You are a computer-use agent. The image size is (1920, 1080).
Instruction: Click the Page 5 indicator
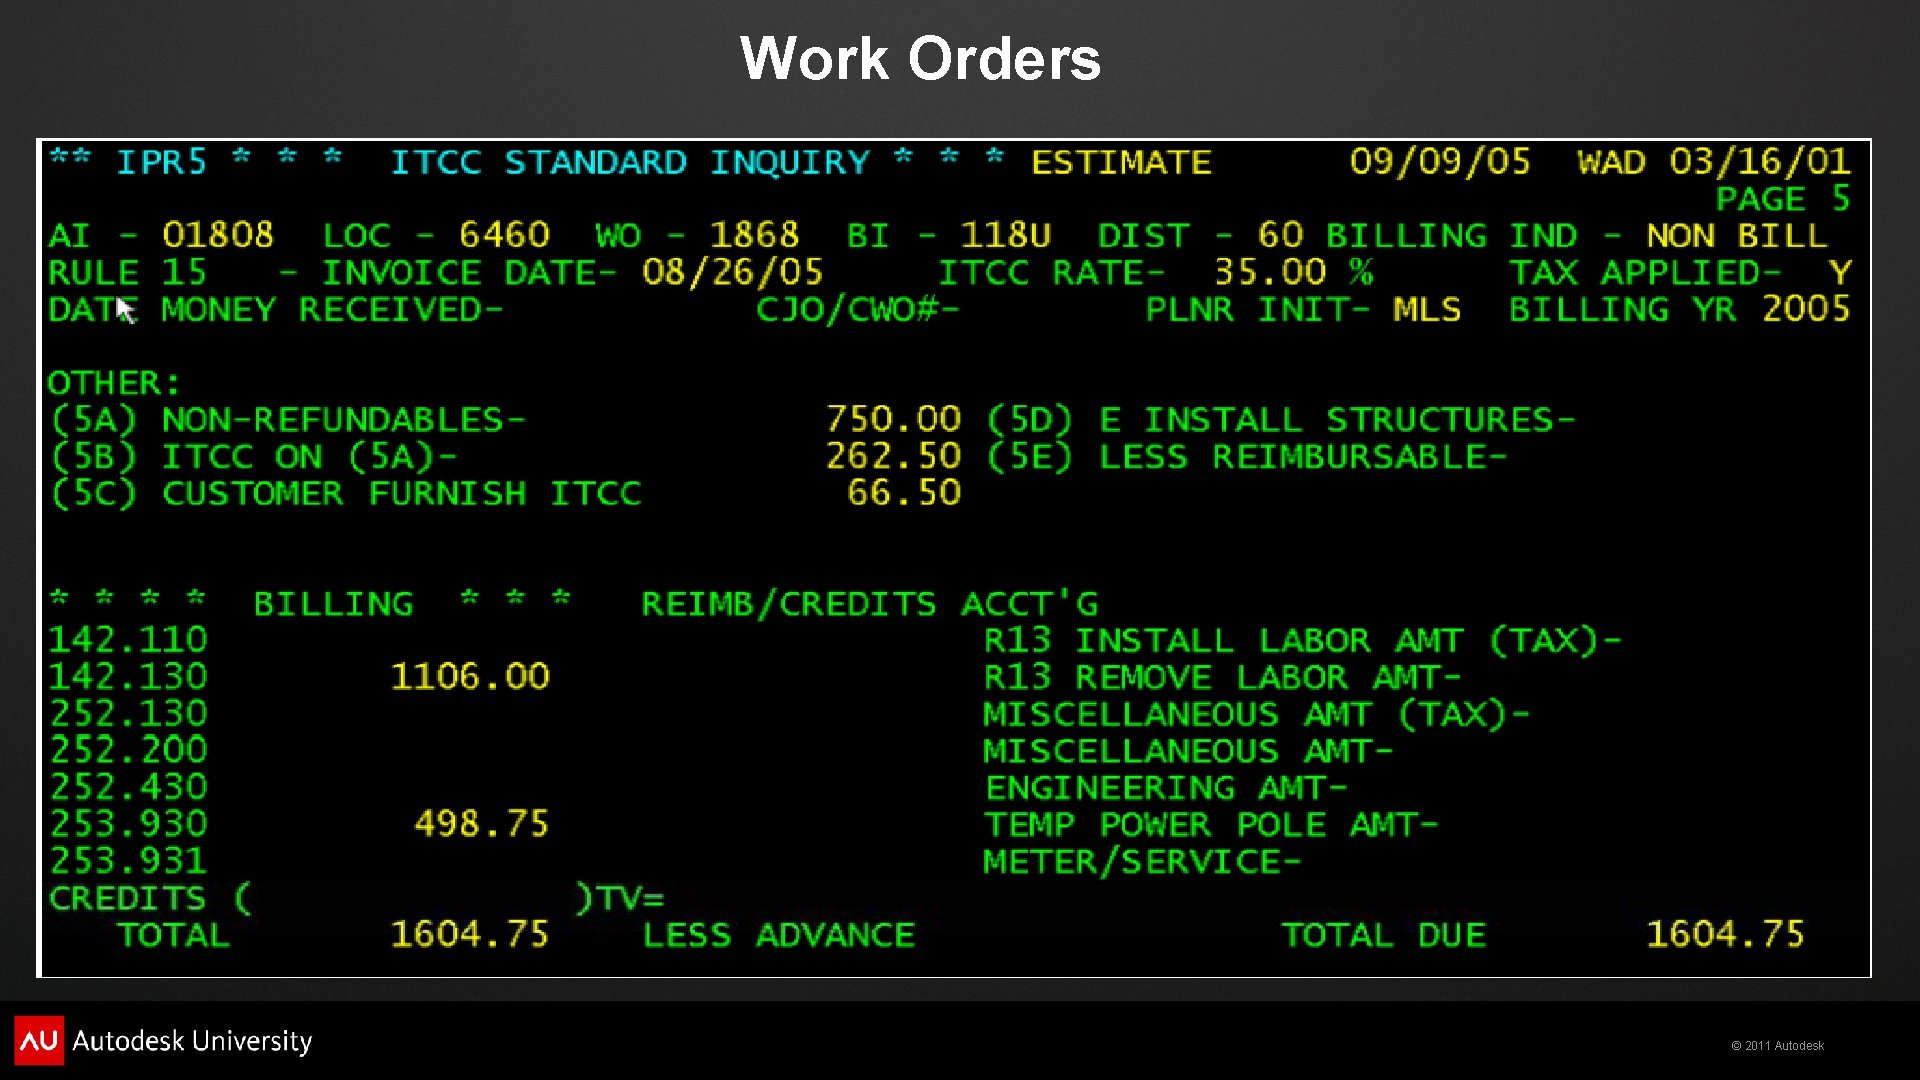click(x=1782, y=199)
